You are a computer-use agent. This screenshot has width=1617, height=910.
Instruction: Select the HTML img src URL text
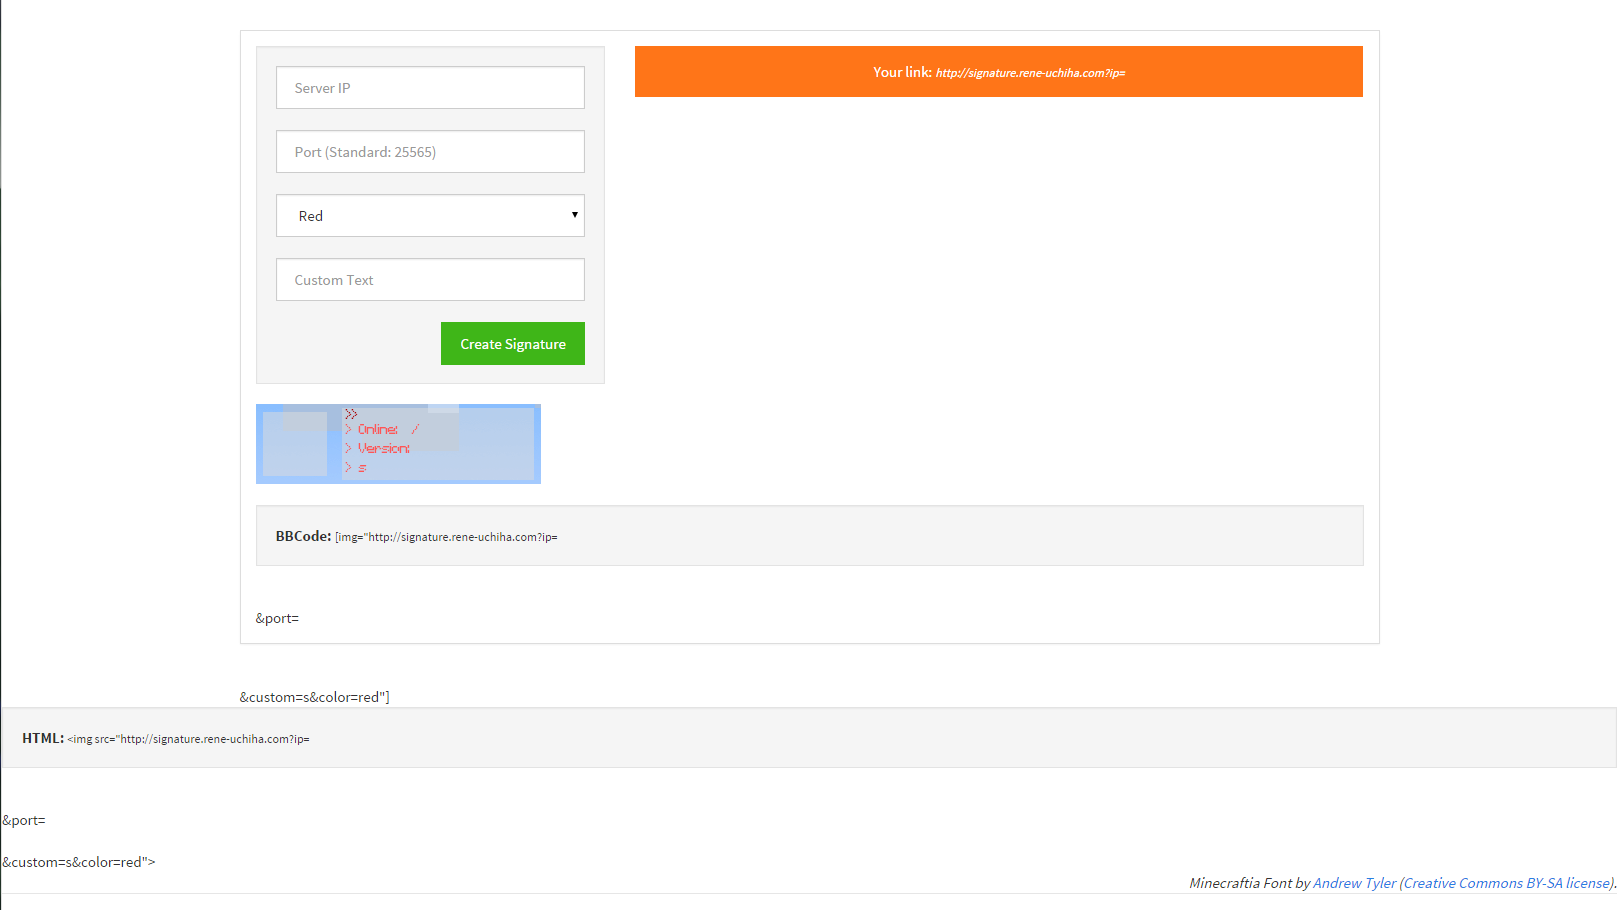[189, 739]
